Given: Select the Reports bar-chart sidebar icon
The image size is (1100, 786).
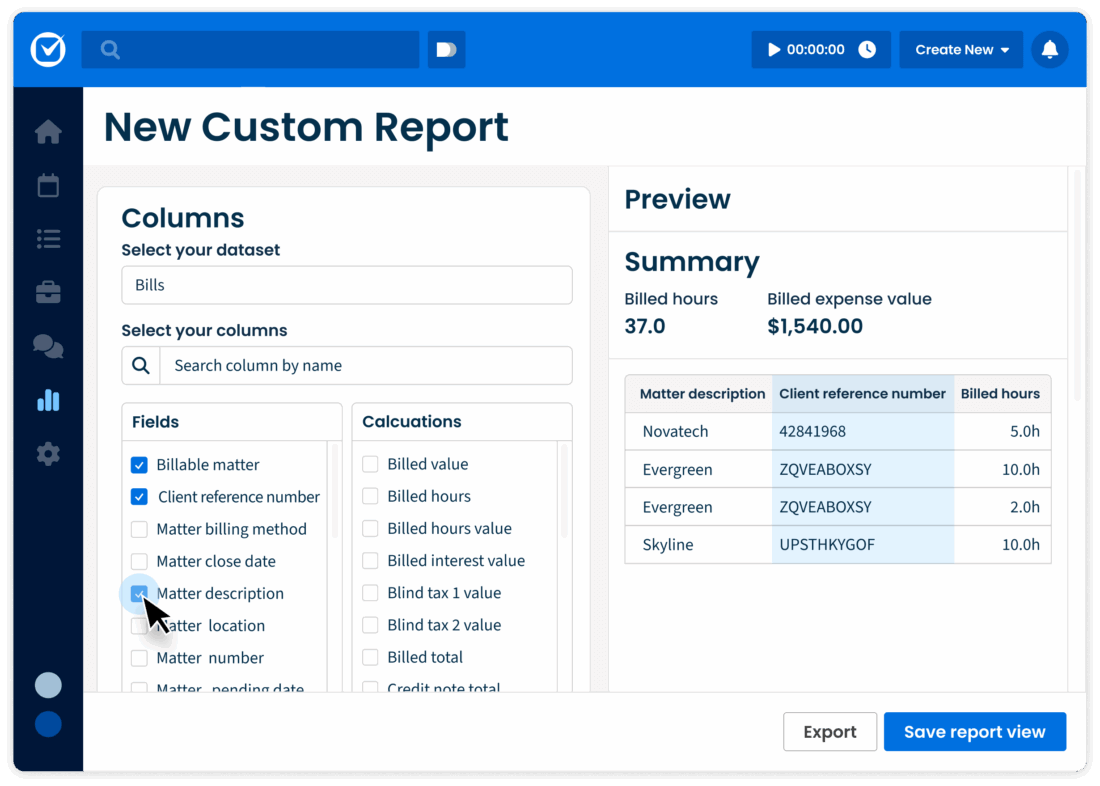Looking at the screenshot, I should [x=47, y=400].
